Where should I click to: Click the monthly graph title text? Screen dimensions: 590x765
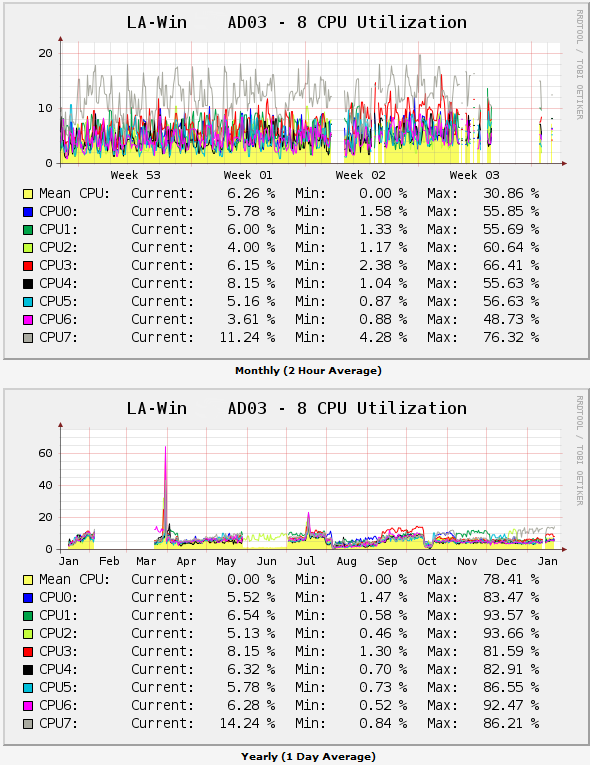coord(297,22)
